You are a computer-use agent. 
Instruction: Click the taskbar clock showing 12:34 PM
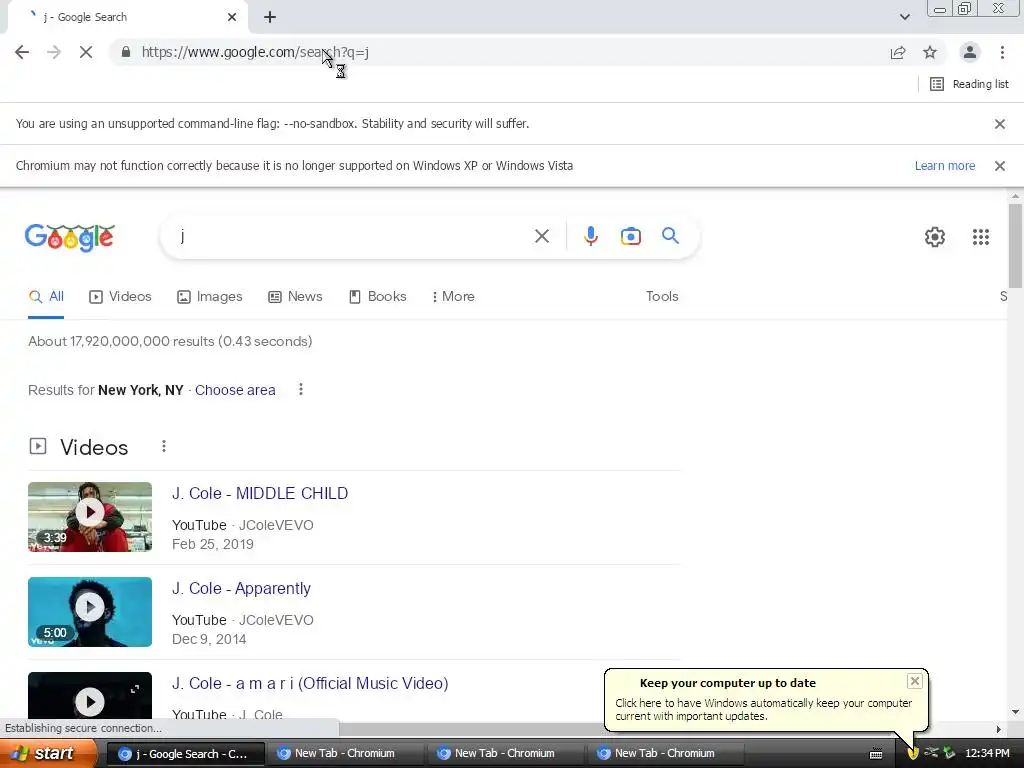pyautogui.click(x=987, y=754)
